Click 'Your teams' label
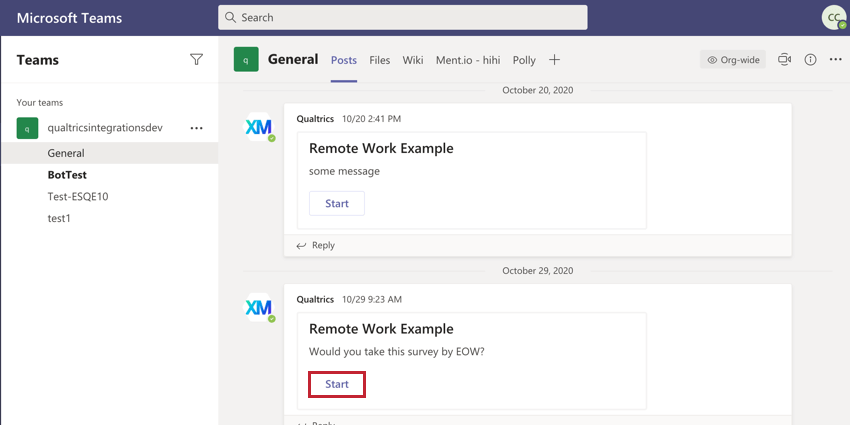The height and width of the screenshot is (425, 850). pyautogui.click(x=40, y=102)
